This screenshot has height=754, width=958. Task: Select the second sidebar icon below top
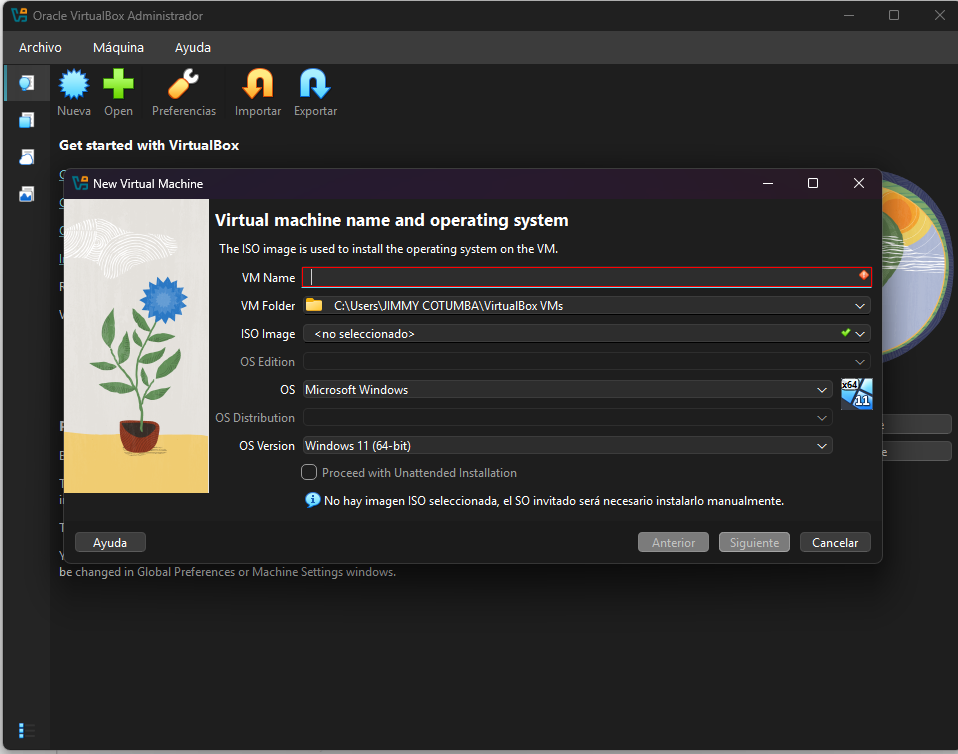coord(26,120)
